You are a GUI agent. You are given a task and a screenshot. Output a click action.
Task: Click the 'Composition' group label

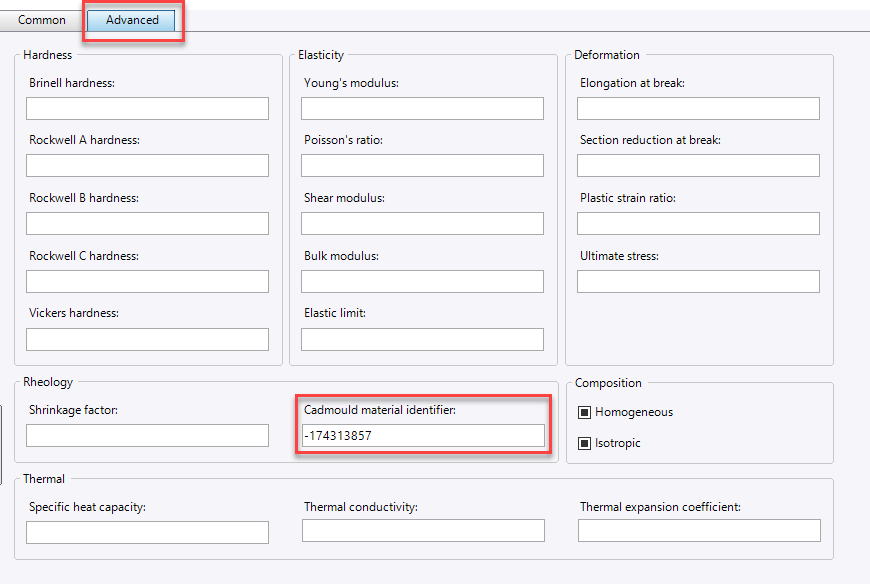click(x=608, y=383)
